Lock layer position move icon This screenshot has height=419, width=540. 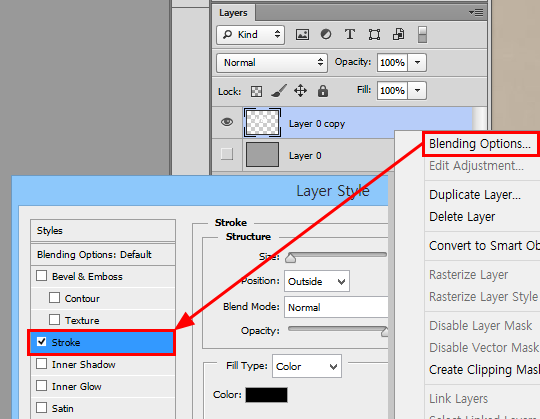click(300, 91)
